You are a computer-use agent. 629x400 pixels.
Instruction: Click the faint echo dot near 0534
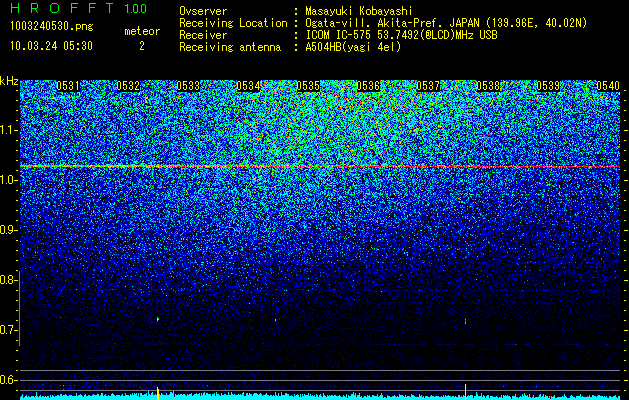pos(276,320)
